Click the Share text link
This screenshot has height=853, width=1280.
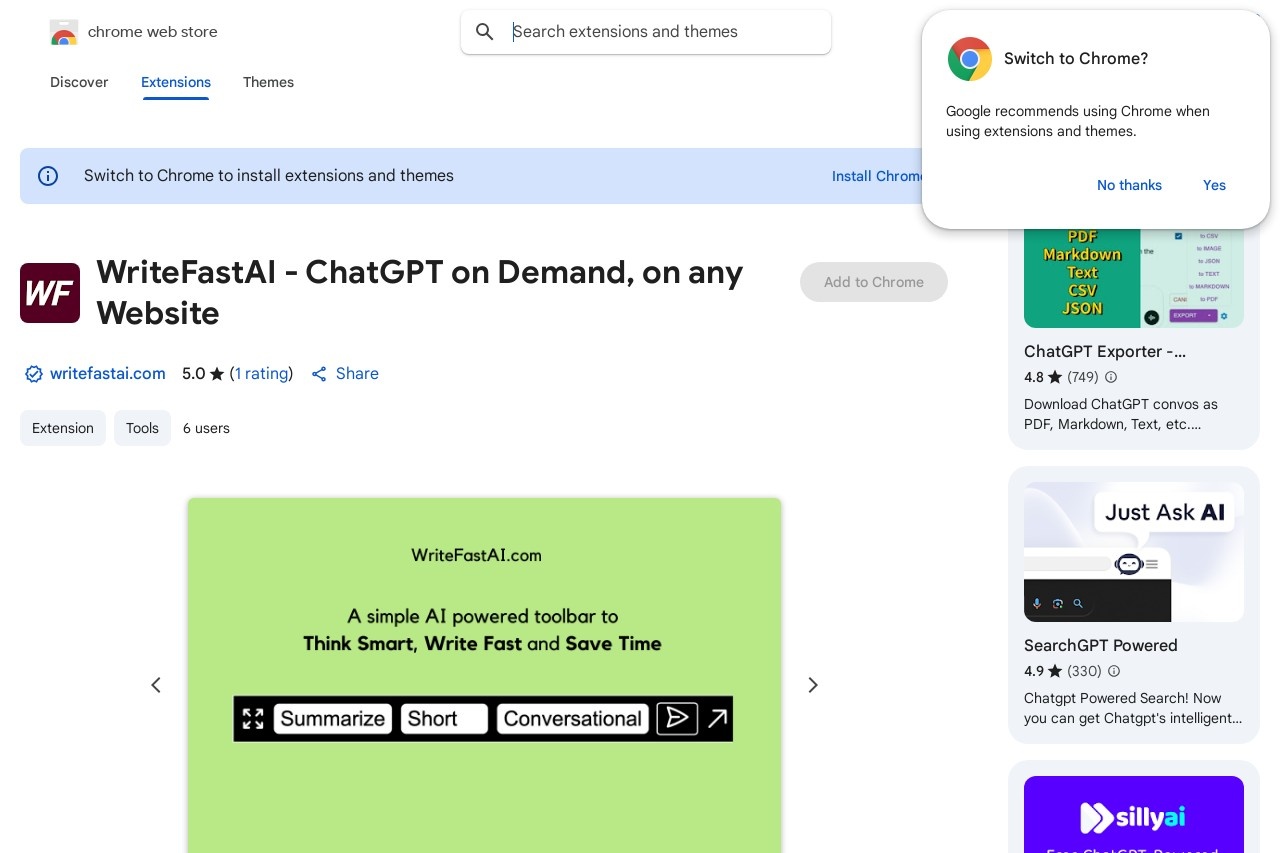357,374
